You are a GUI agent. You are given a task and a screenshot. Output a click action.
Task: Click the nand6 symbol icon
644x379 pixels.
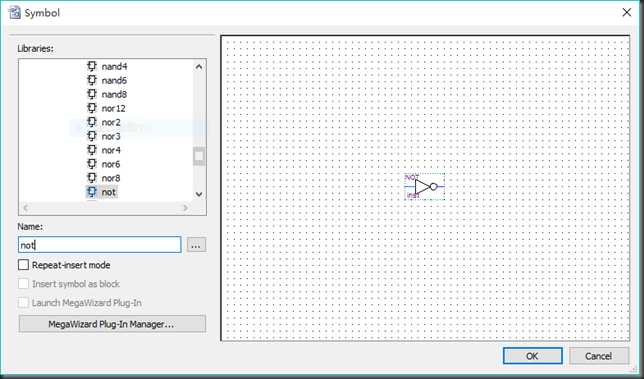[x=92, y=80]
